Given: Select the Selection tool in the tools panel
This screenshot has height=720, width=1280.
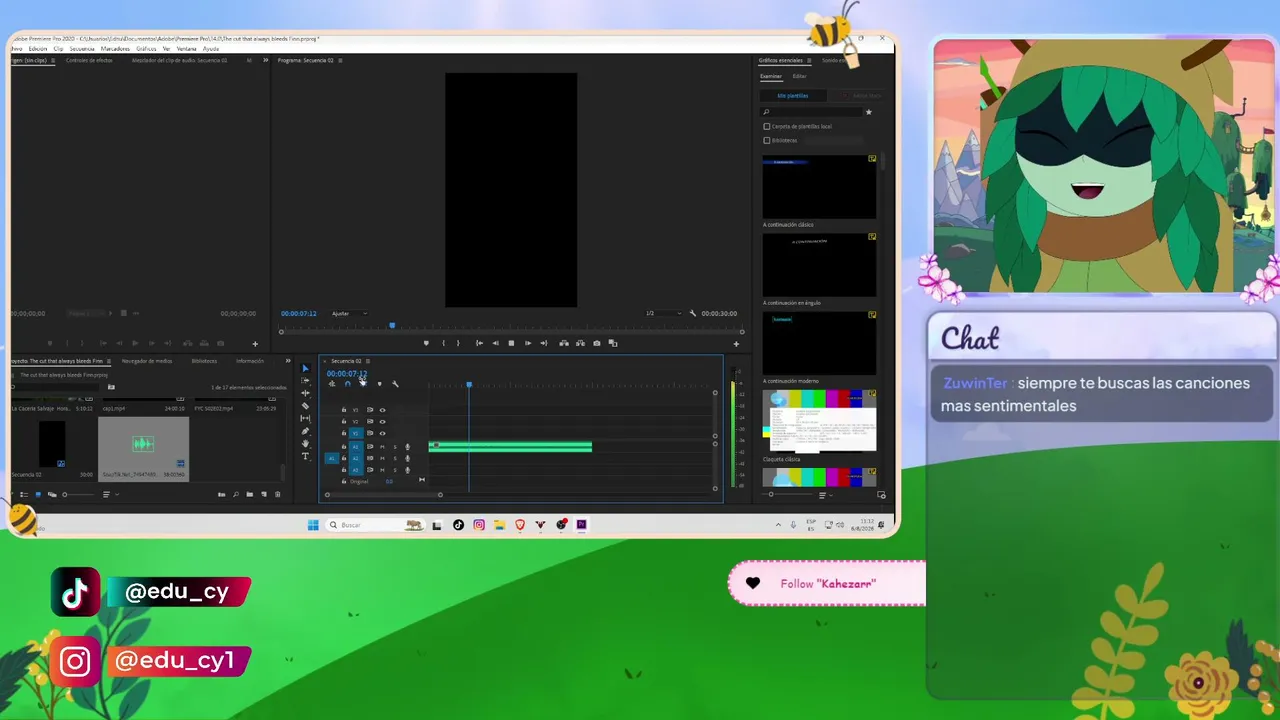Looking at the screenshot, I should point(306,369).
